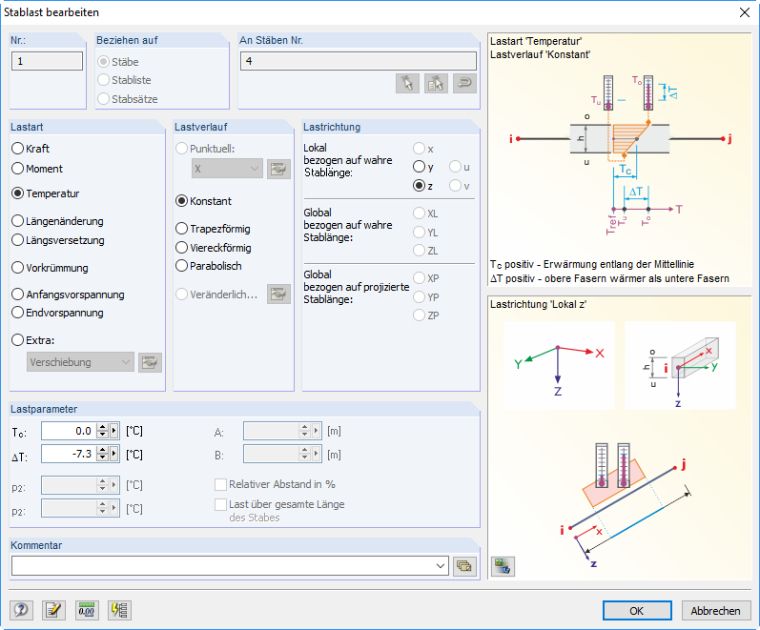The image size is (760, 630).
Task: Select Endvorspannung option
Action: 58,313
